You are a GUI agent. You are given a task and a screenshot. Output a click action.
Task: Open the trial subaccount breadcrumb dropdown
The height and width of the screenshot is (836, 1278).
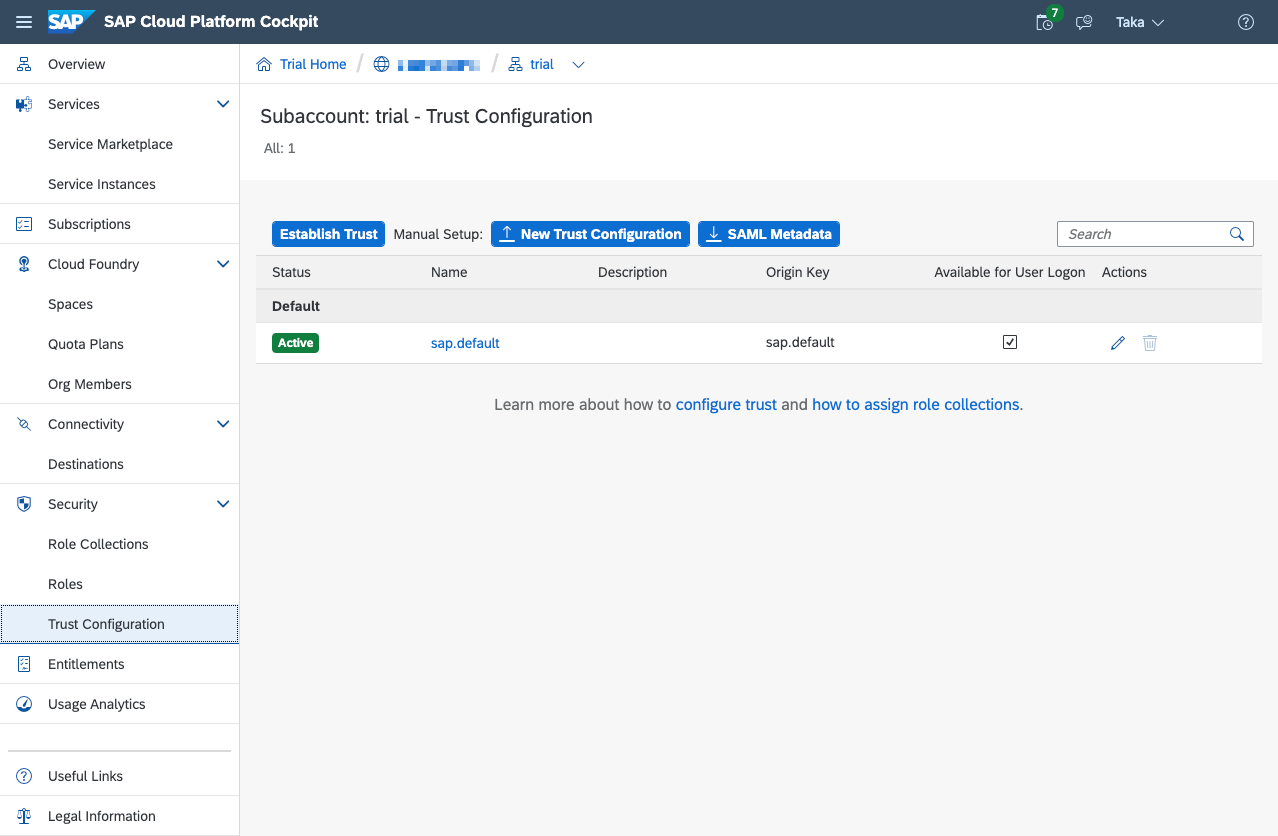[578, 65]
